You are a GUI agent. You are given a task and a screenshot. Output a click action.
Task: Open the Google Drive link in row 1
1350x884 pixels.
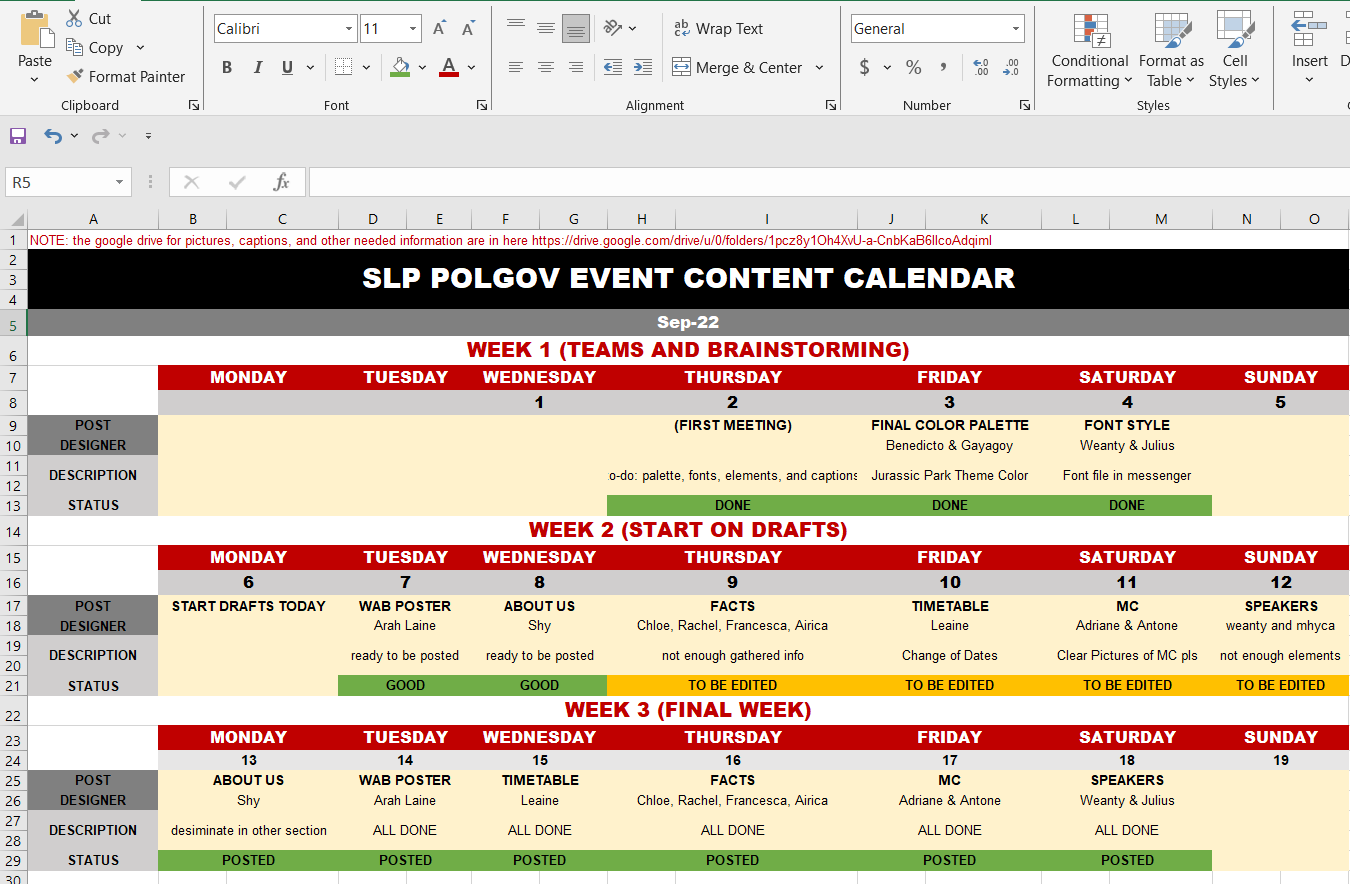[762, 240]
